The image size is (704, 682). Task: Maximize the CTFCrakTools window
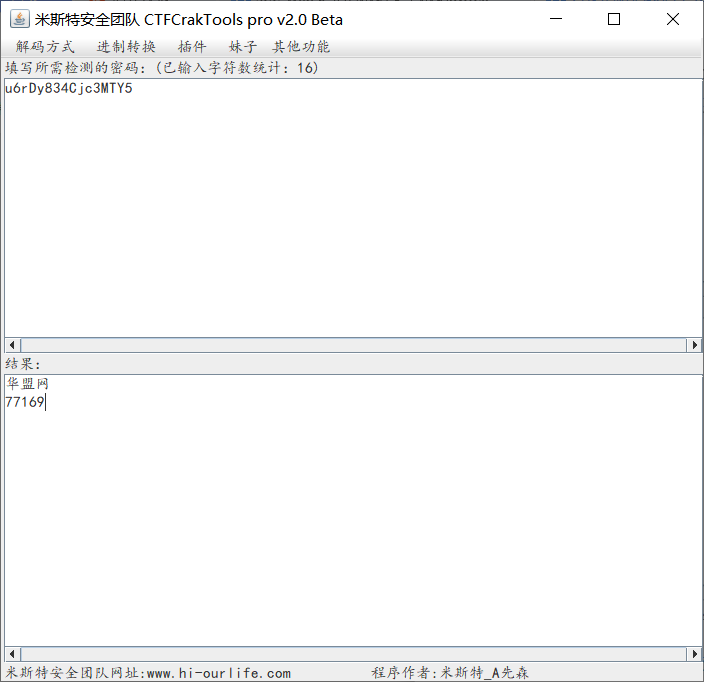pos(614,19)
